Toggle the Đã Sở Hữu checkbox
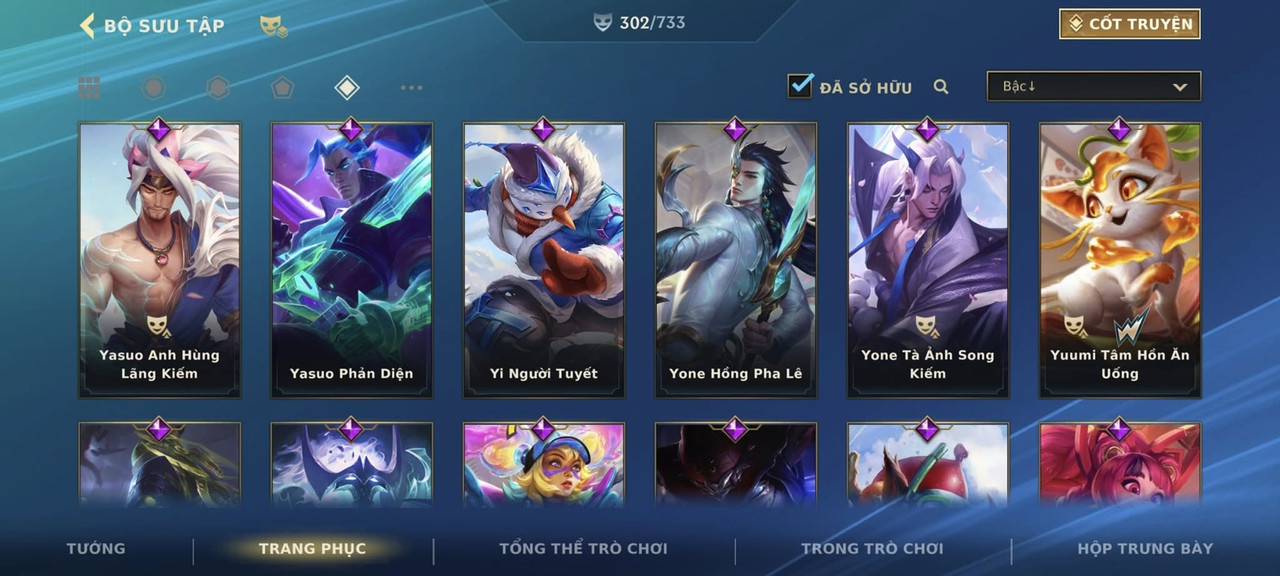Viewport: 1280px width, 576px height. (800, 85)
